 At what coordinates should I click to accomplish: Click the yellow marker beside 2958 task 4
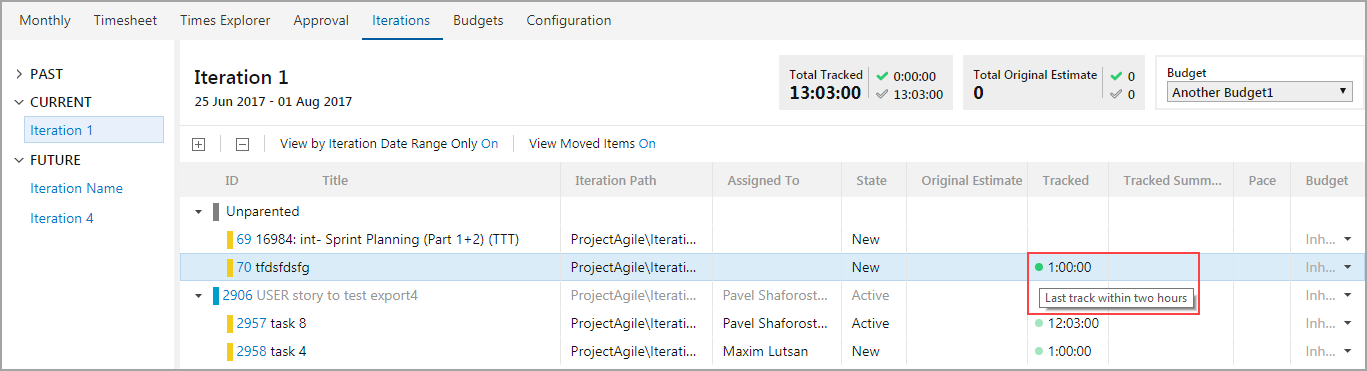230,351
